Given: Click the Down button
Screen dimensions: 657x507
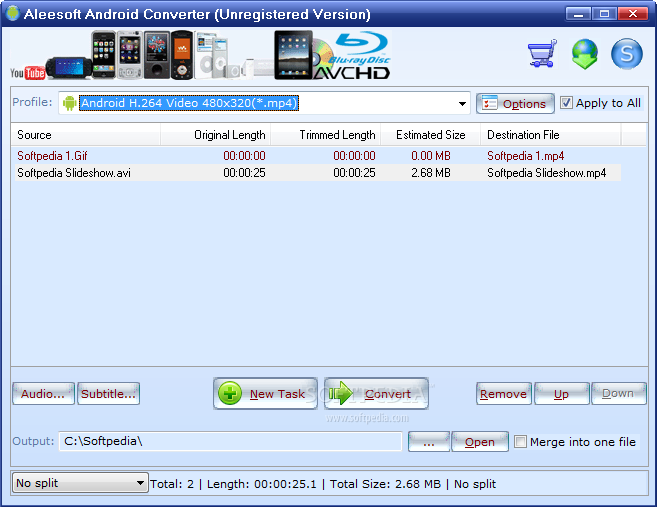Looking at the screenshot, I should pos(618,393).
